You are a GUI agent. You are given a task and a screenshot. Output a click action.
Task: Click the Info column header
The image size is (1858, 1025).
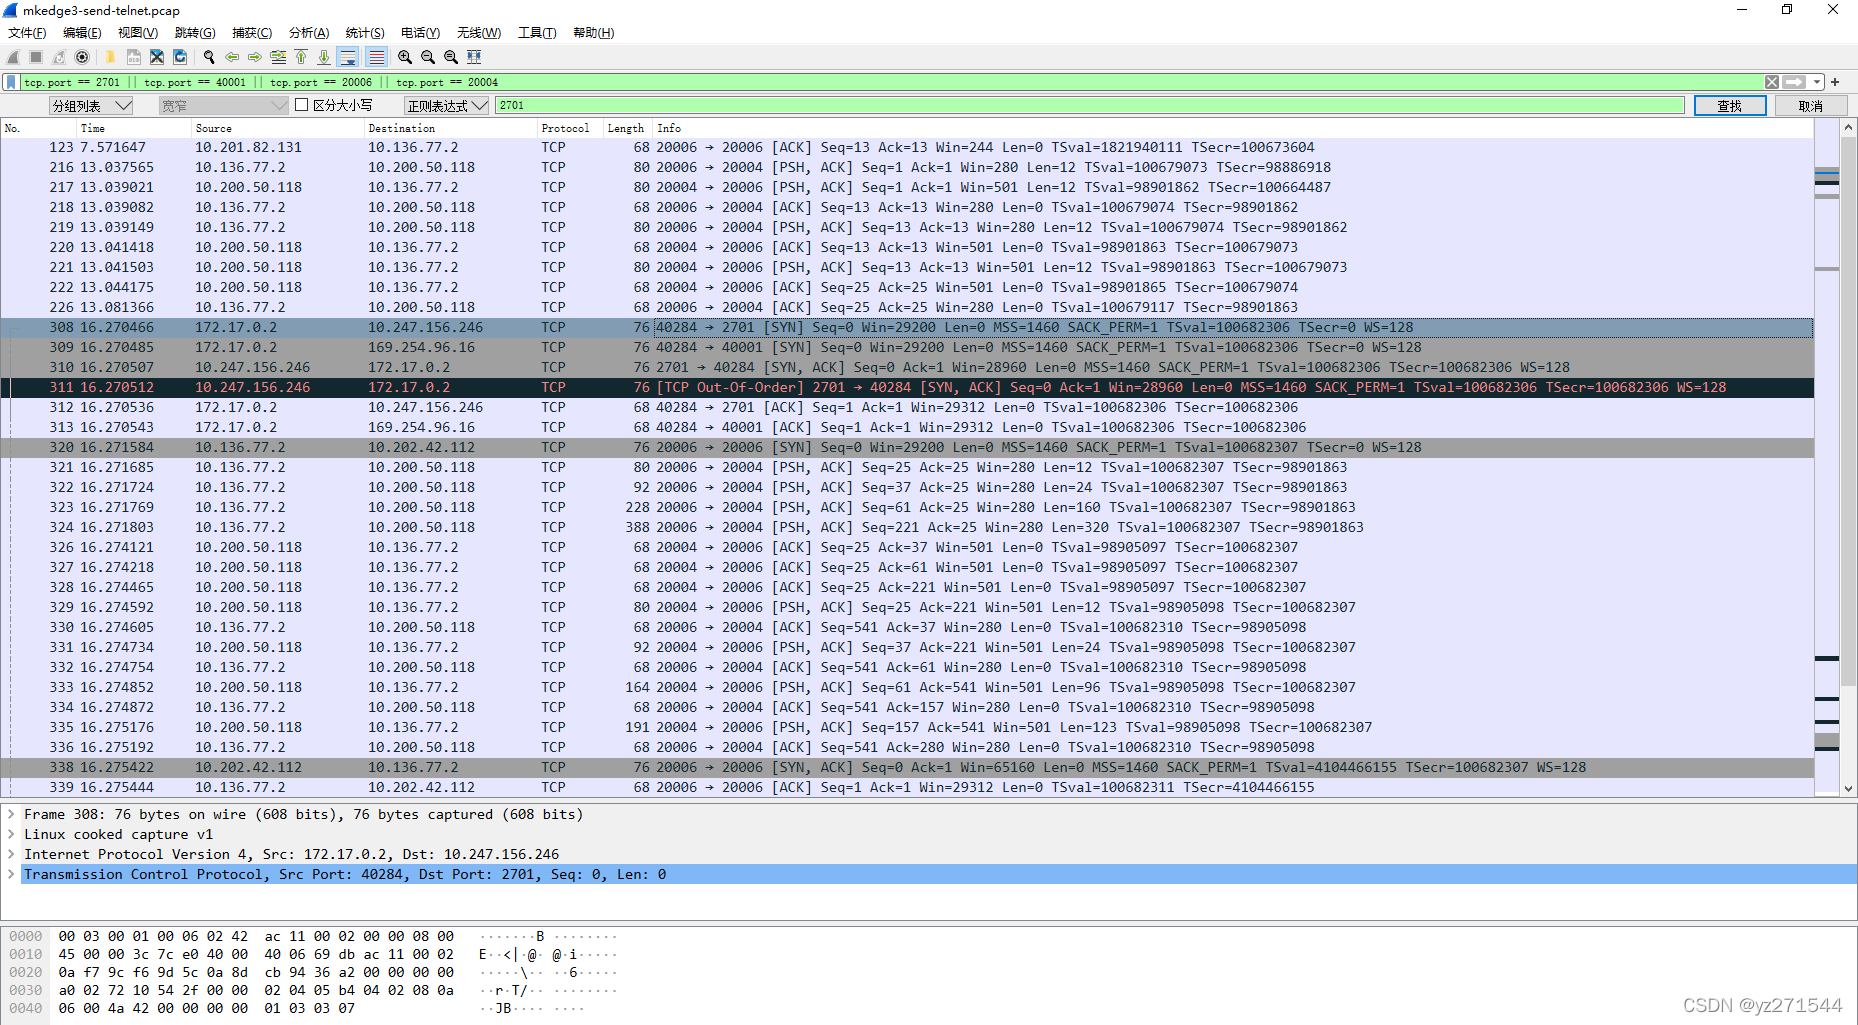click(1232, 128)
